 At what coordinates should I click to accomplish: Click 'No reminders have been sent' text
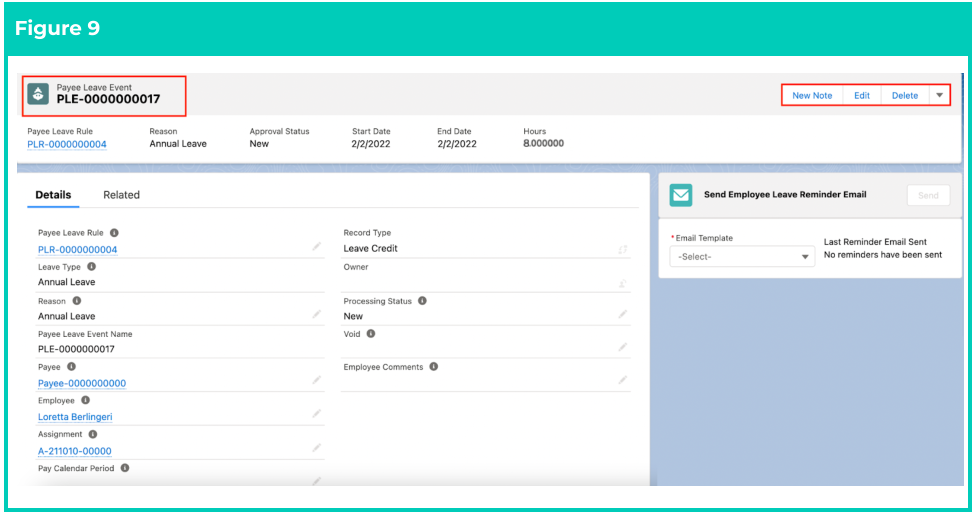(x=883, y=255)
